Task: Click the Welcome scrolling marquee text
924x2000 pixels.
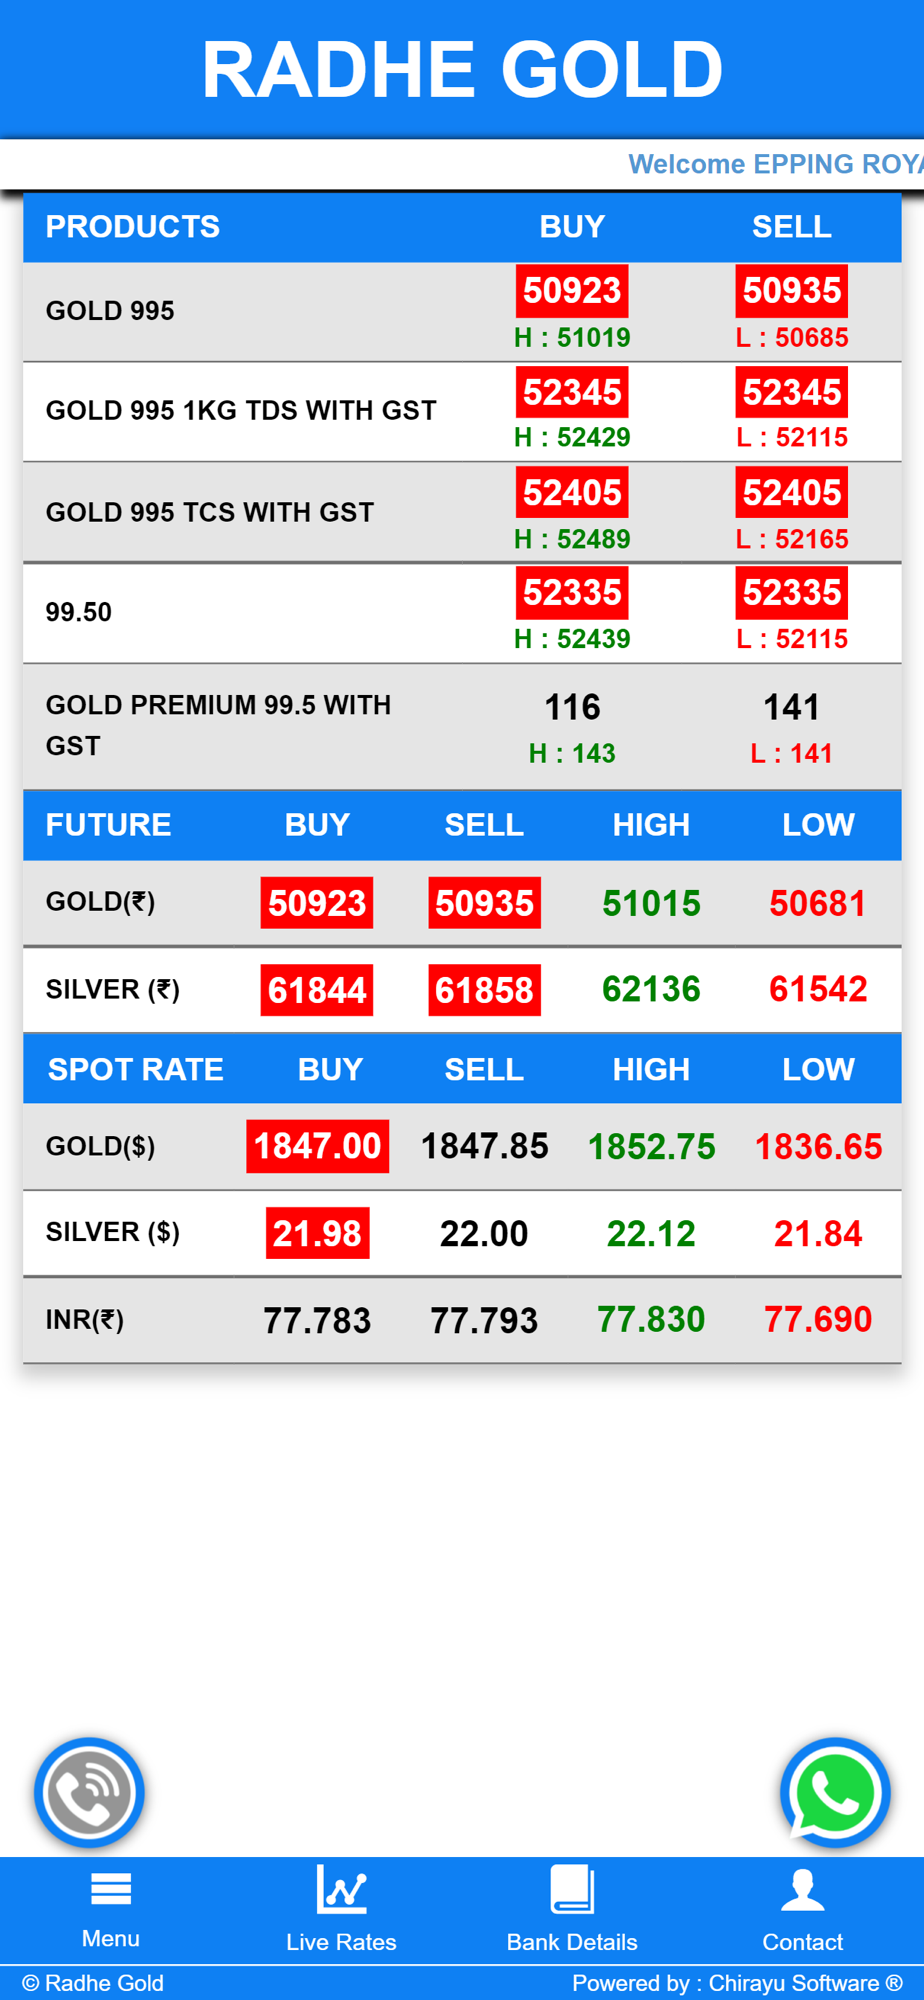Action: [x=775, y=164]
